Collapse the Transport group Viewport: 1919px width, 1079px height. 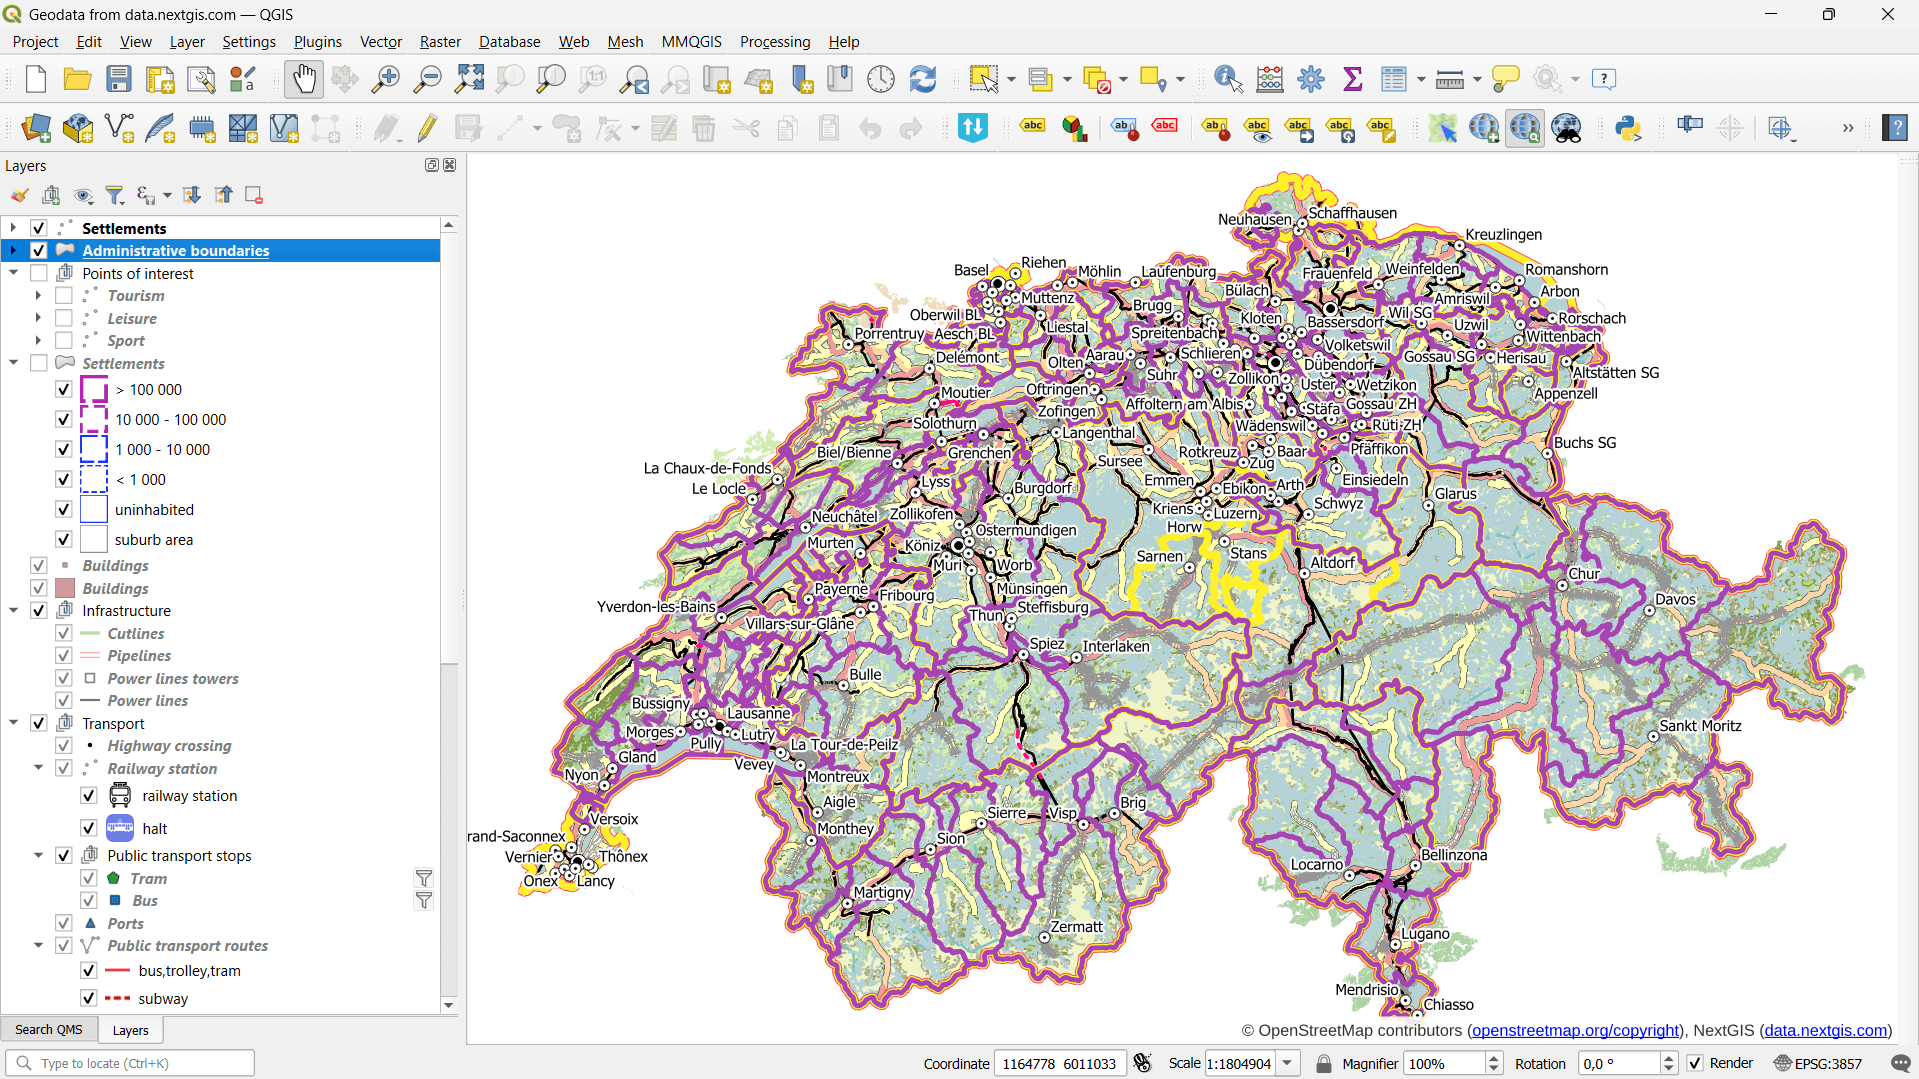click(x=13, y=723)
